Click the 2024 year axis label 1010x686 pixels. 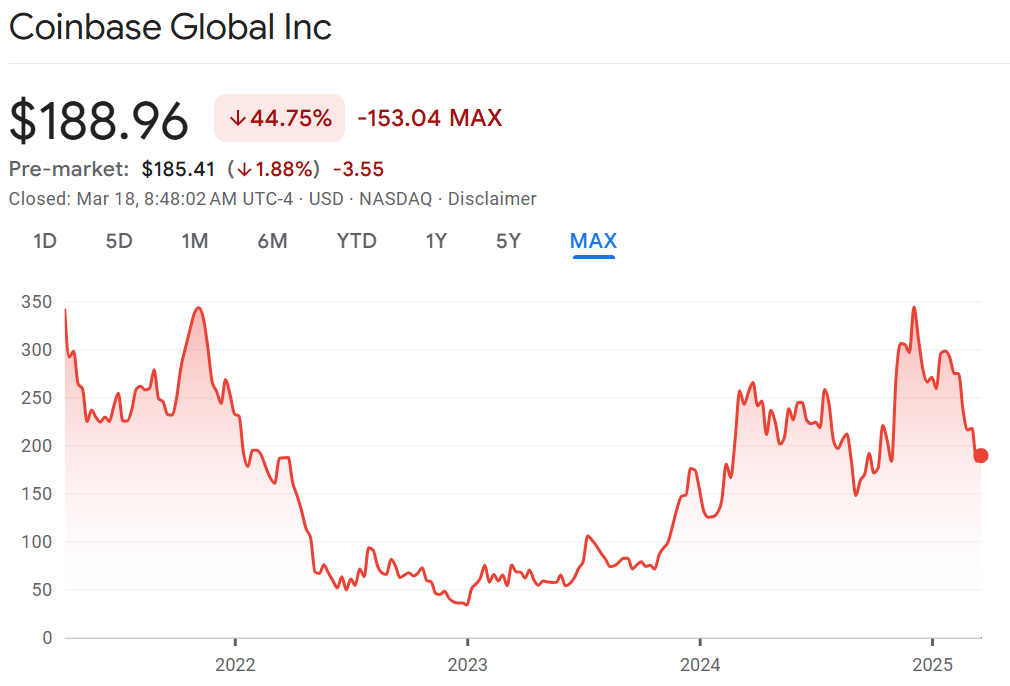(x=700, y=664)
